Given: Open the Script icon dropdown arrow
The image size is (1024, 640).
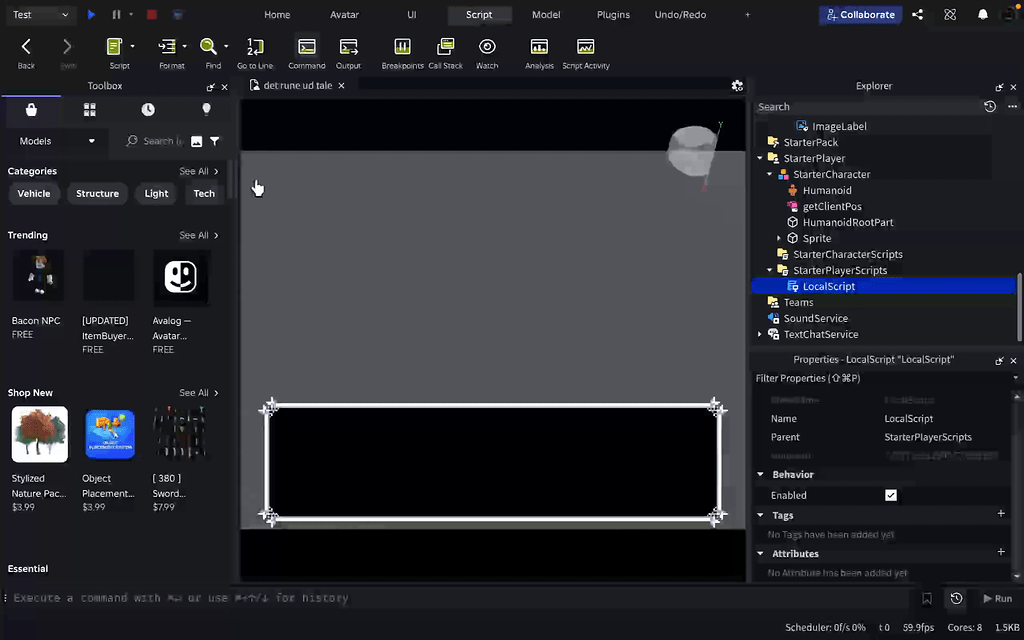Looking at the screenshot, I should [133, 46].
